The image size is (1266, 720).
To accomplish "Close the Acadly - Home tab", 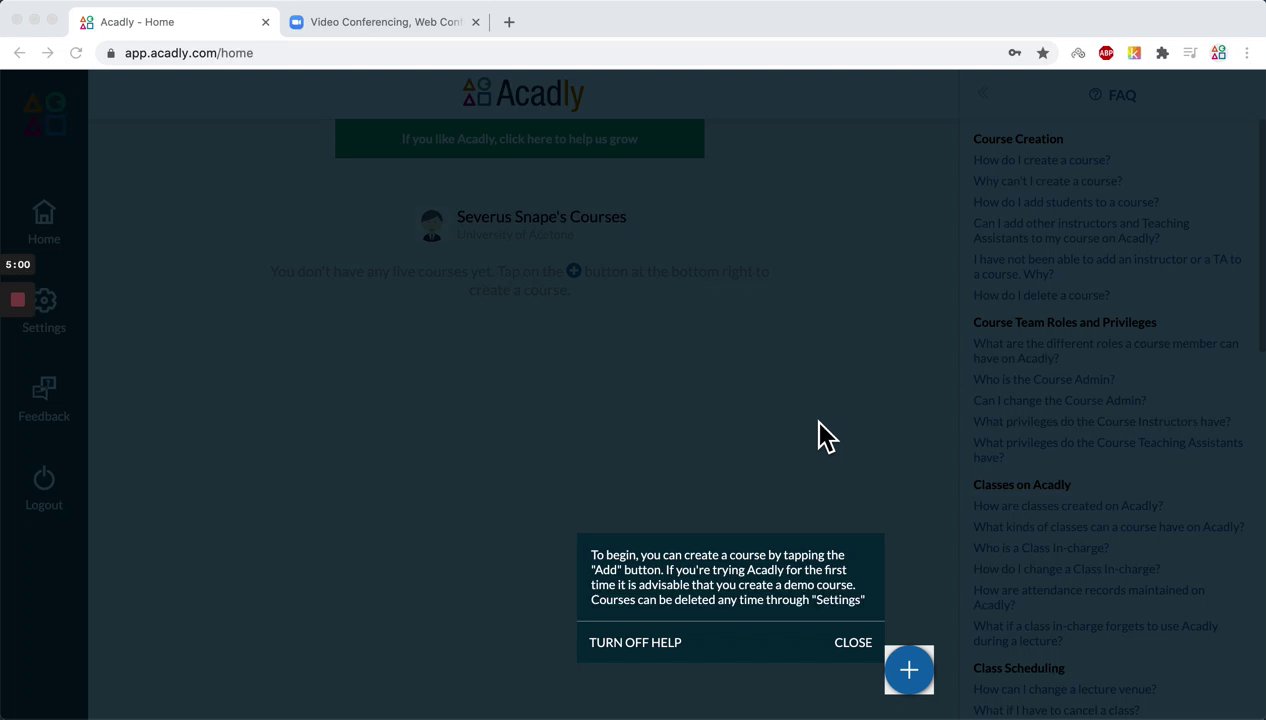I will (266, 22).
